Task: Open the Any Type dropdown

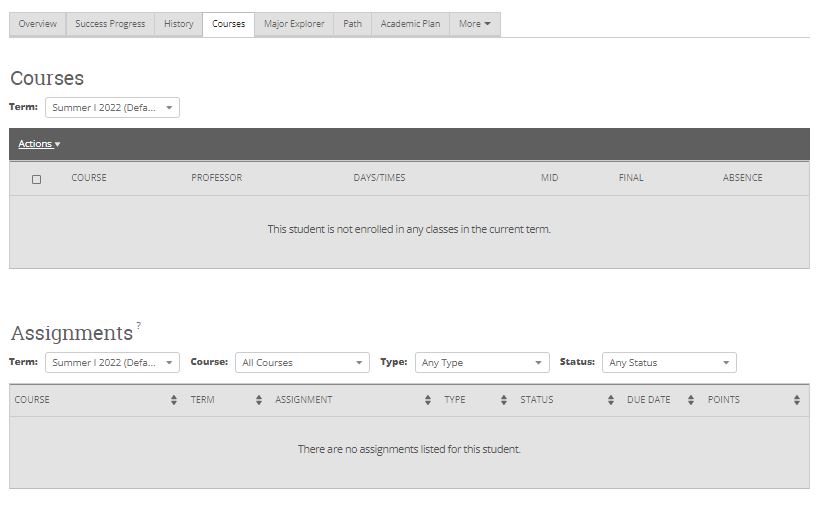Action: click(x=482, y=363)
